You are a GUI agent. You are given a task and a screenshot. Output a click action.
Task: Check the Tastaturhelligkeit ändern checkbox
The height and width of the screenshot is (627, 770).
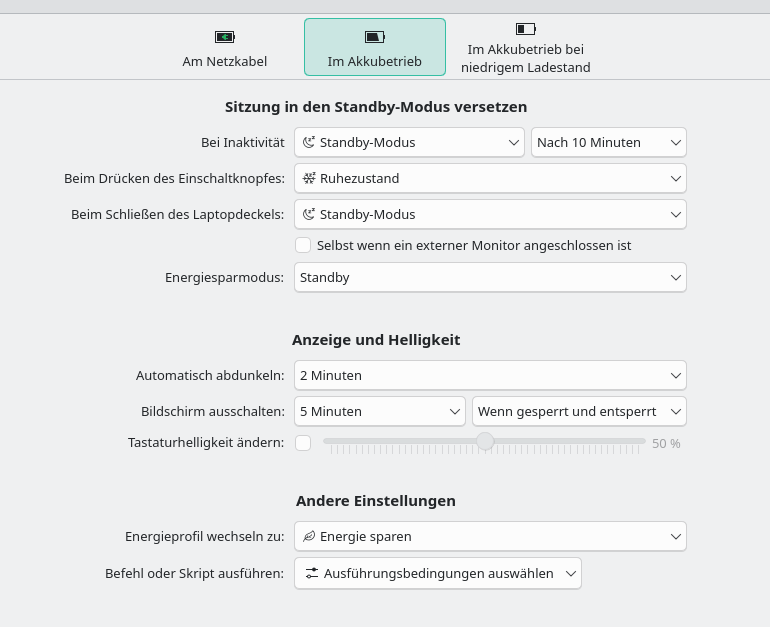coord(303,442)
